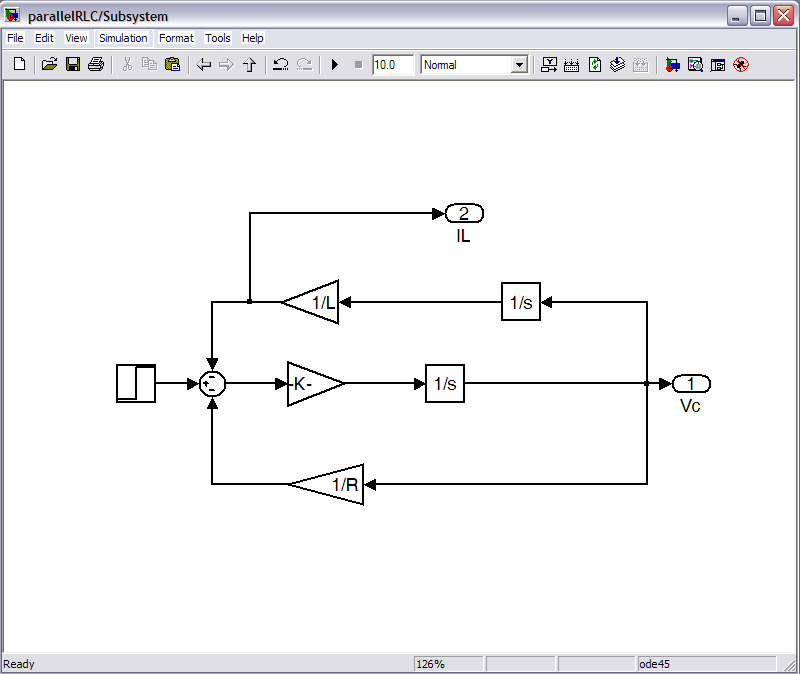Save the model using the floppy disk icon
Viewport: 800px width, 674px height.
(72, 65)
